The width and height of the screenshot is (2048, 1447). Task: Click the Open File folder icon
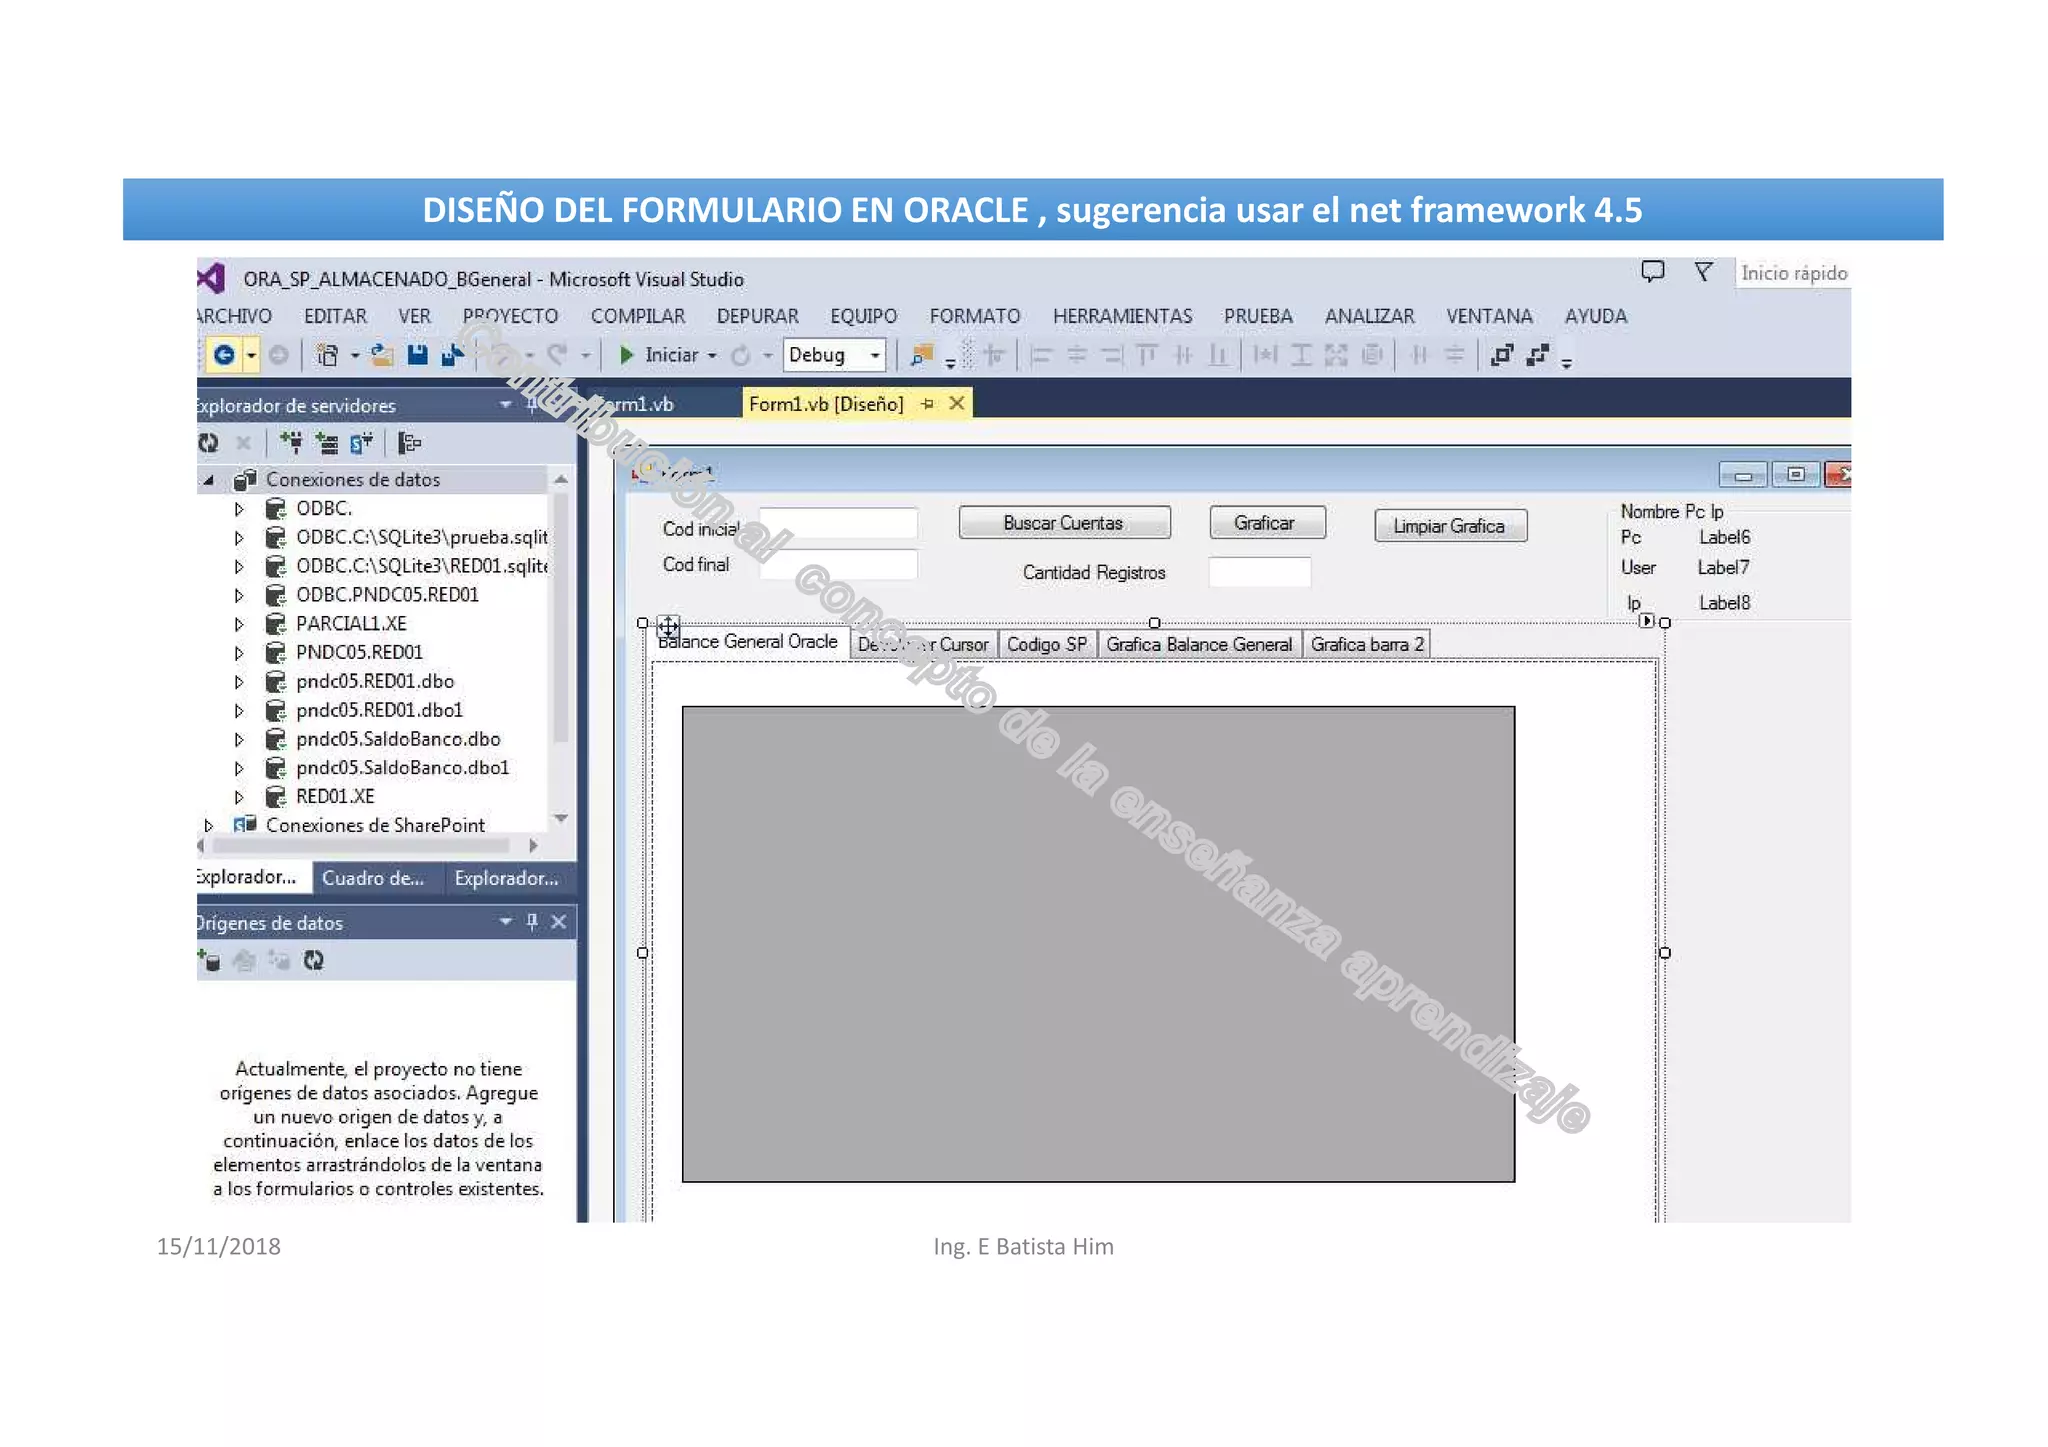[381, 355]
